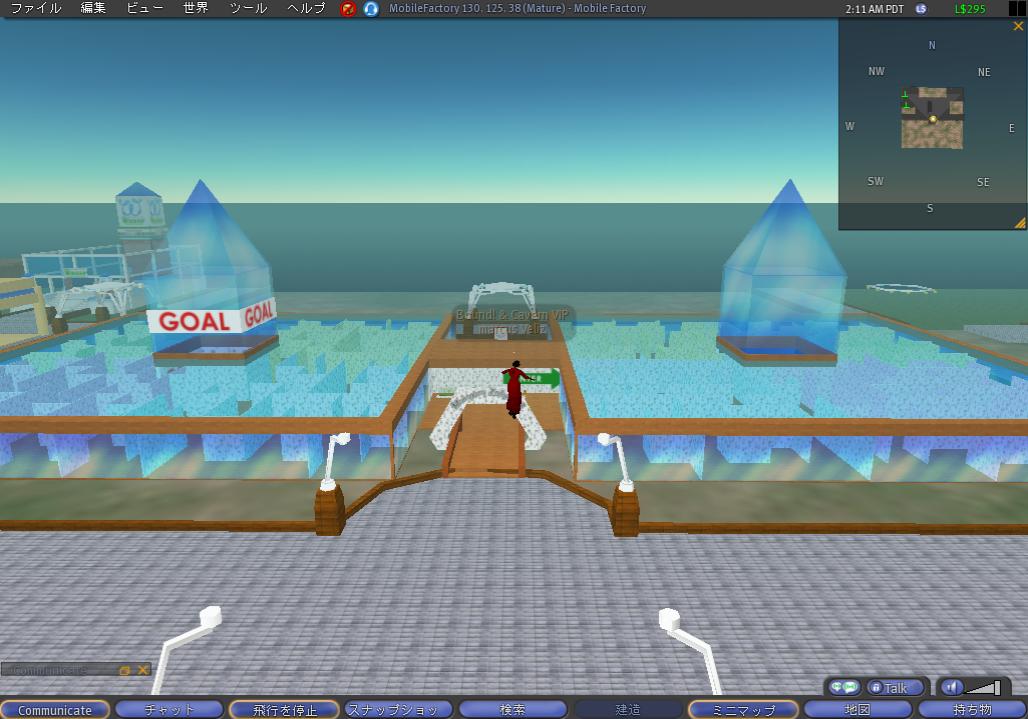The width and height of the screenshot is (1028, 719).
Task: Click the L$295 balance text
Action: point(970,9)
